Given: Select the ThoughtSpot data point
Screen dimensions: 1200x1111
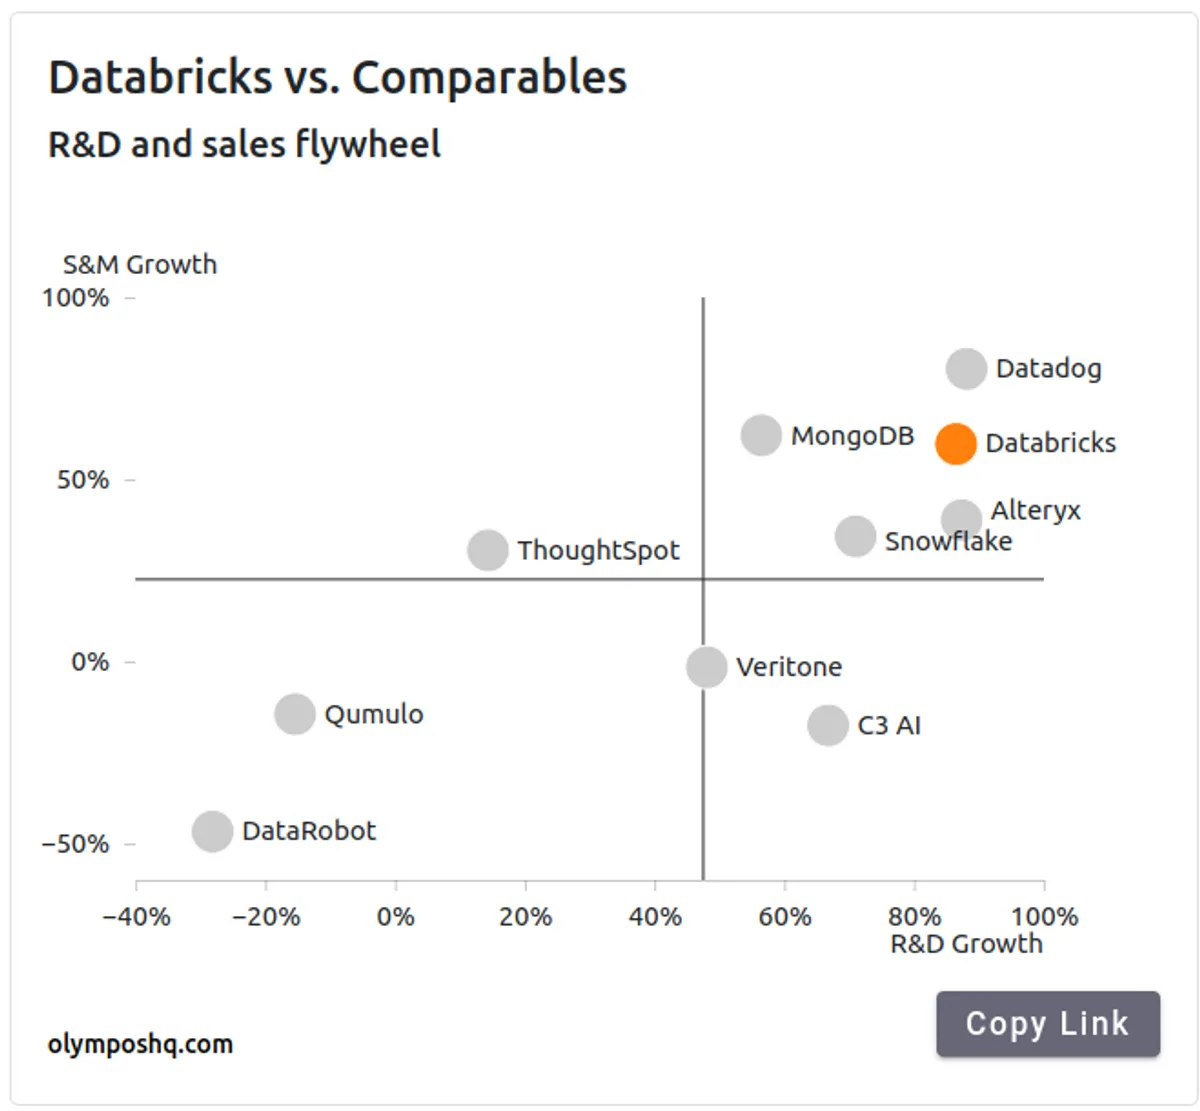Looking at the screenshot, I should [488, 550].
